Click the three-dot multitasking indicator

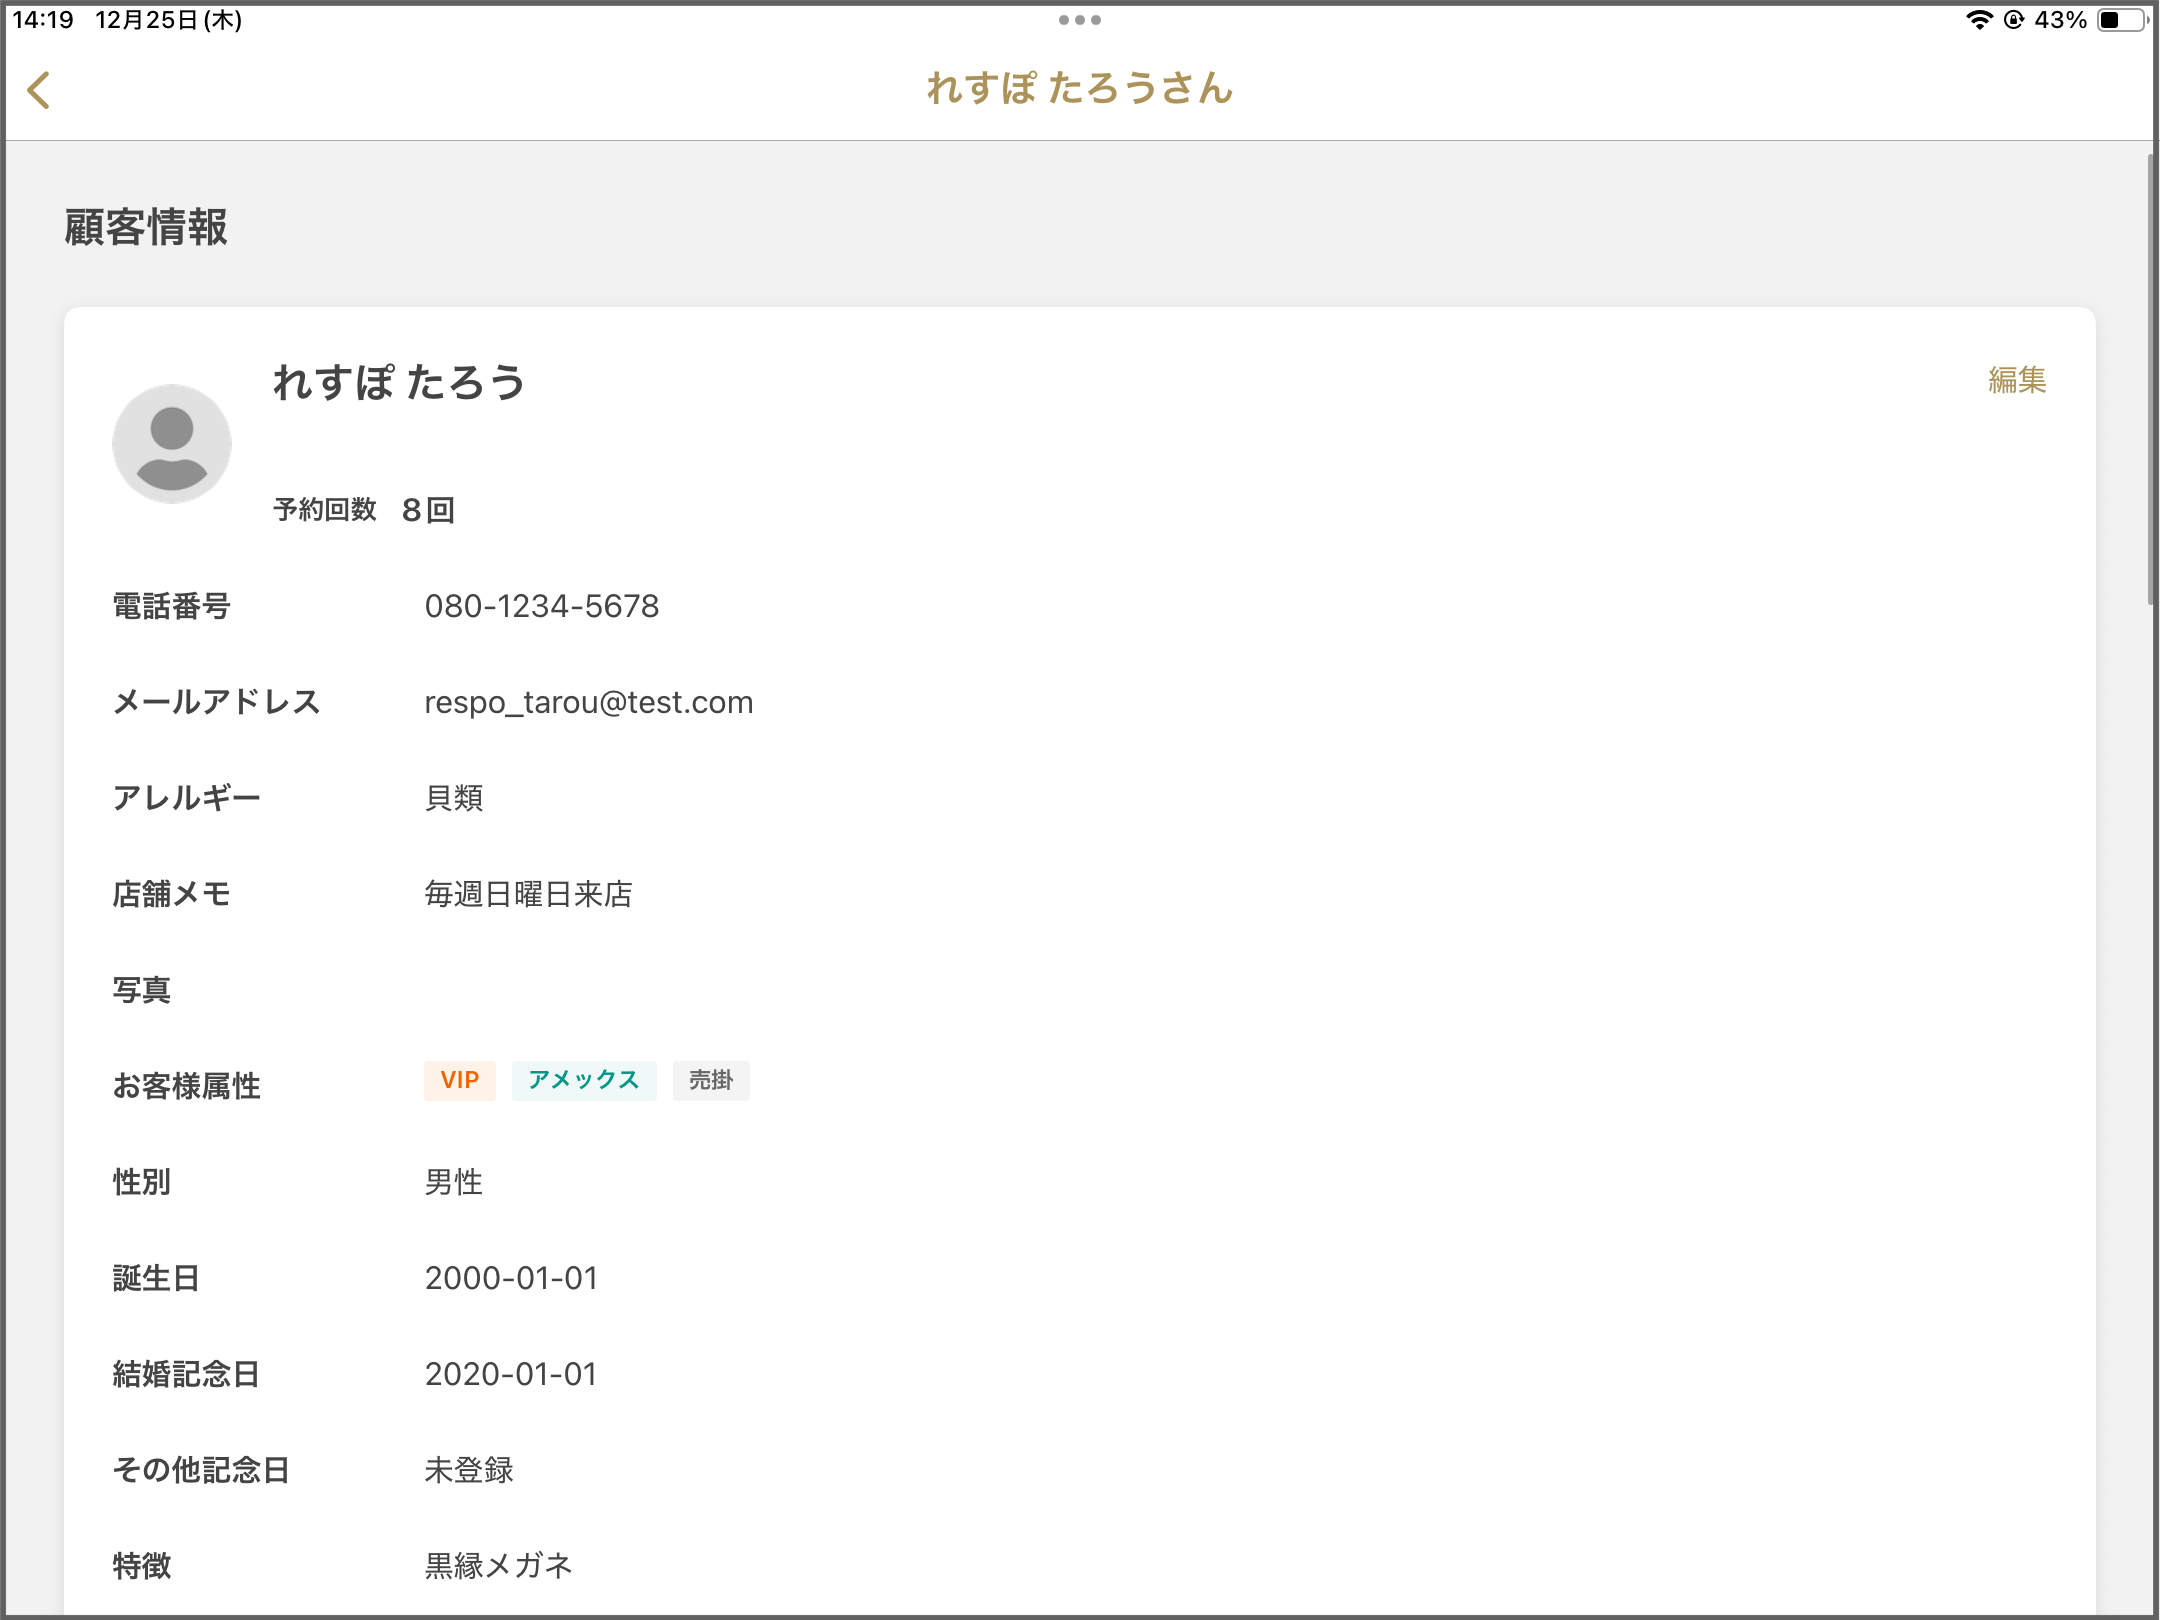pyautogui.click(x=1079, y=20)
